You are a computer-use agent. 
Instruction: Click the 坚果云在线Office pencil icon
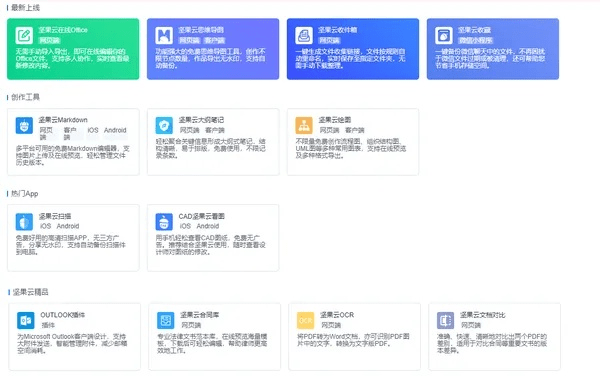(x=24, y=36)
